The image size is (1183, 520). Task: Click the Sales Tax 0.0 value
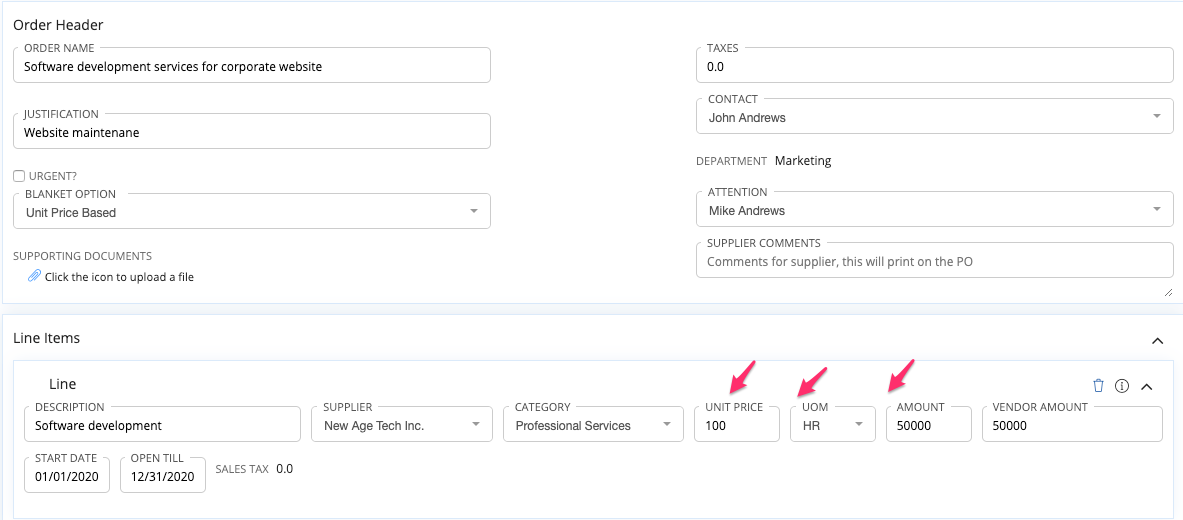click(x=284, y=469)
